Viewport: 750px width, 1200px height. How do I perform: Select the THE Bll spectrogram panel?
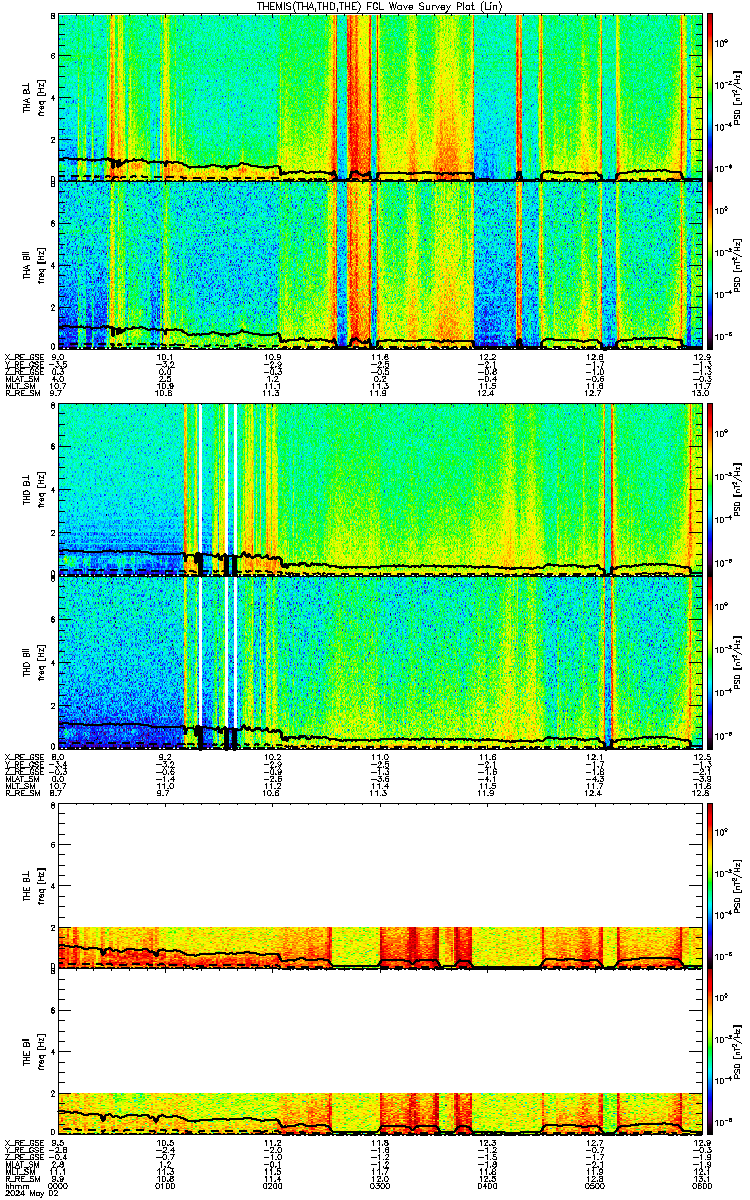coord(379,1052)
